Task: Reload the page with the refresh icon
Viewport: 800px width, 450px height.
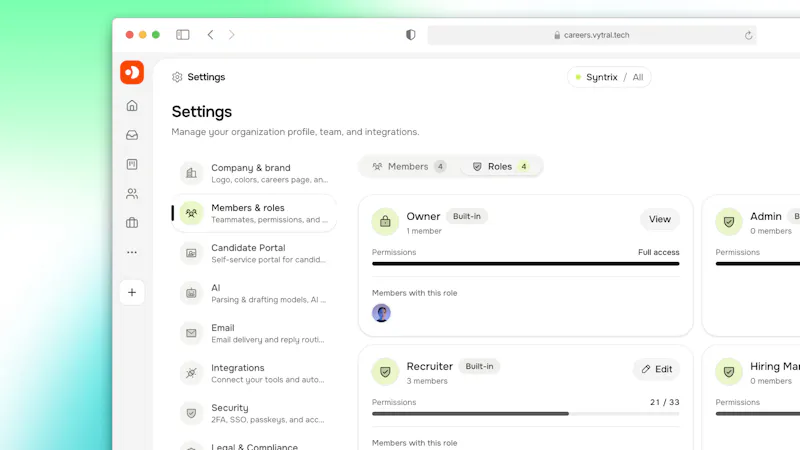Action: pyautogui.click(x=748, y=35)
